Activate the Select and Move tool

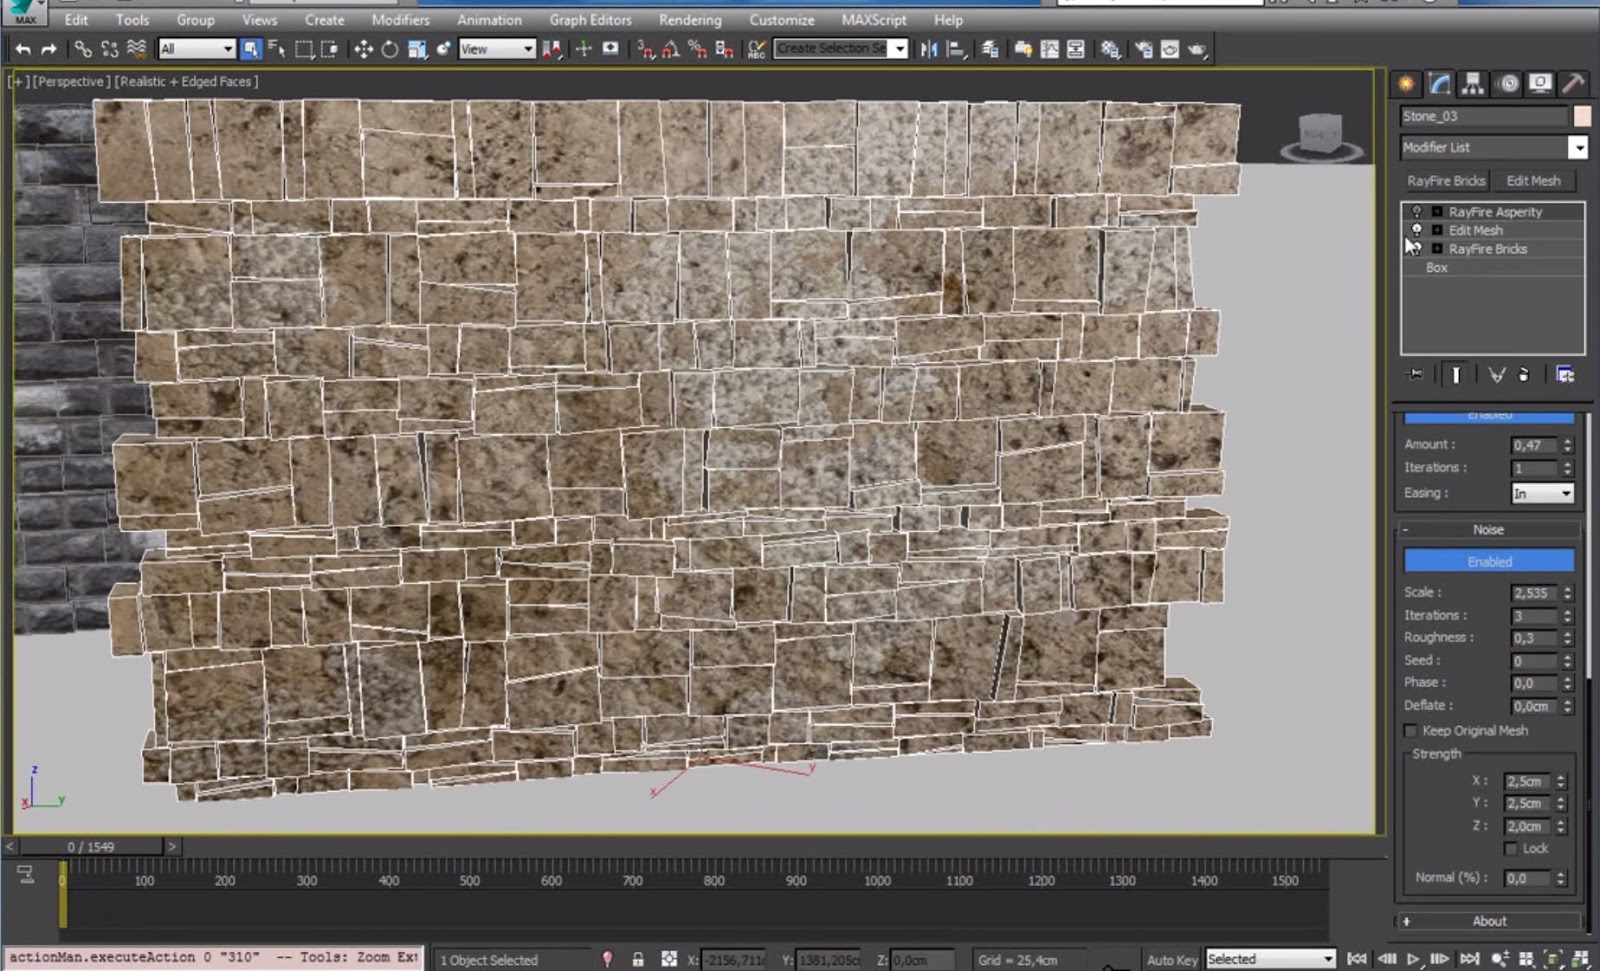363,49
